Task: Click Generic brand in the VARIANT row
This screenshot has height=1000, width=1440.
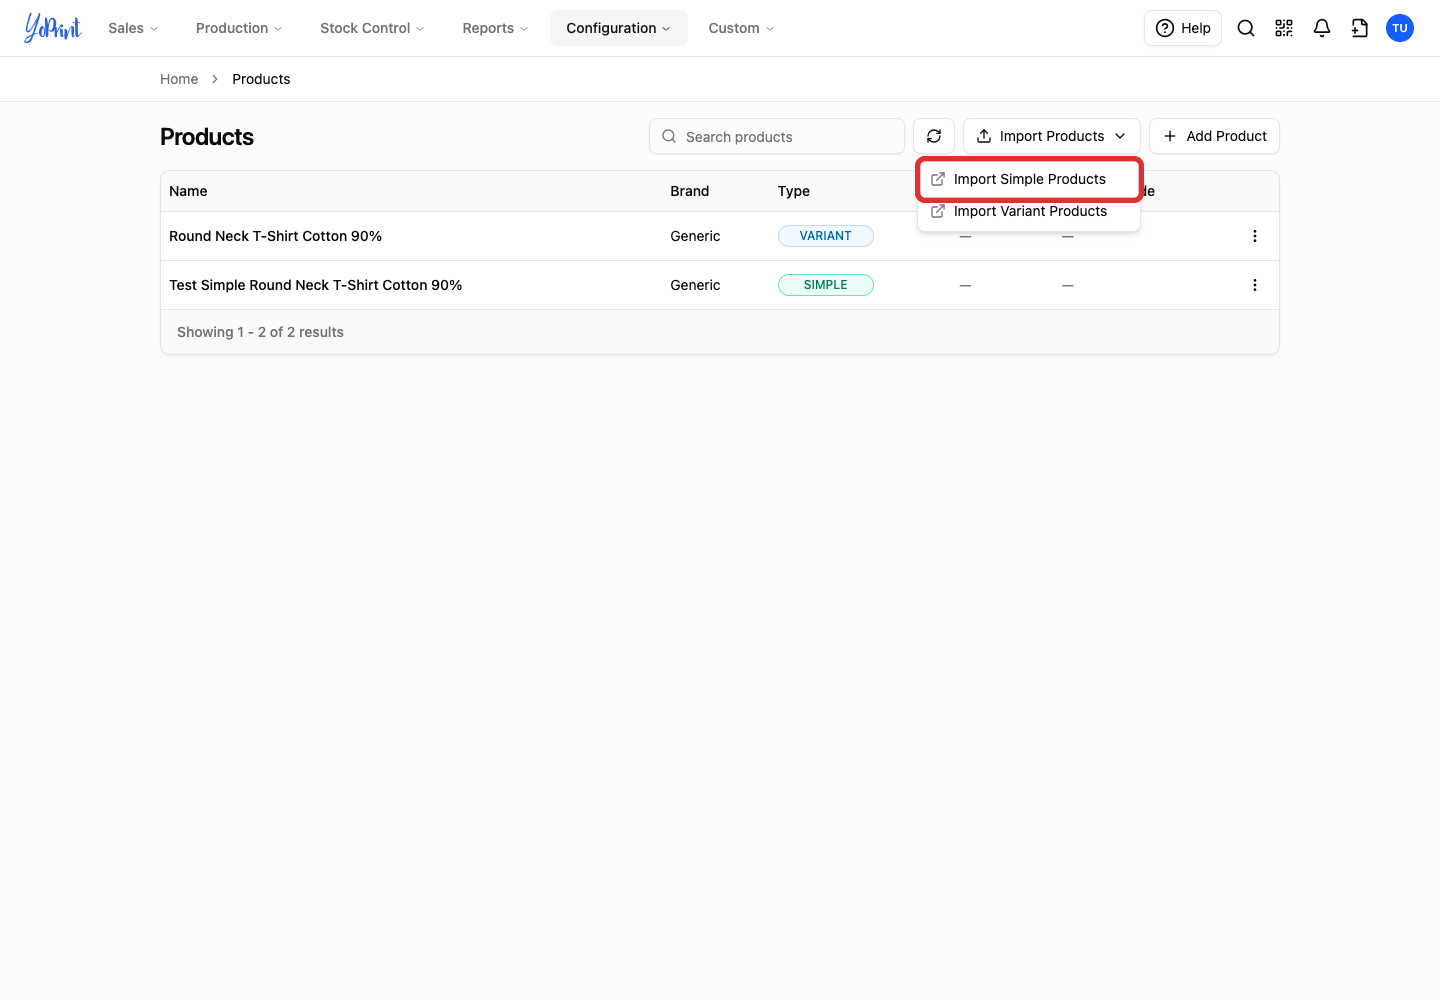Action: point(695,236)
